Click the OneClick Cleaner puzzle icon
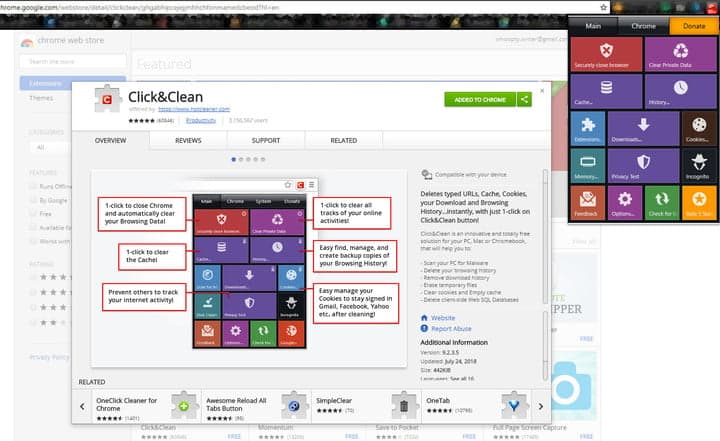 click(184, 406)
